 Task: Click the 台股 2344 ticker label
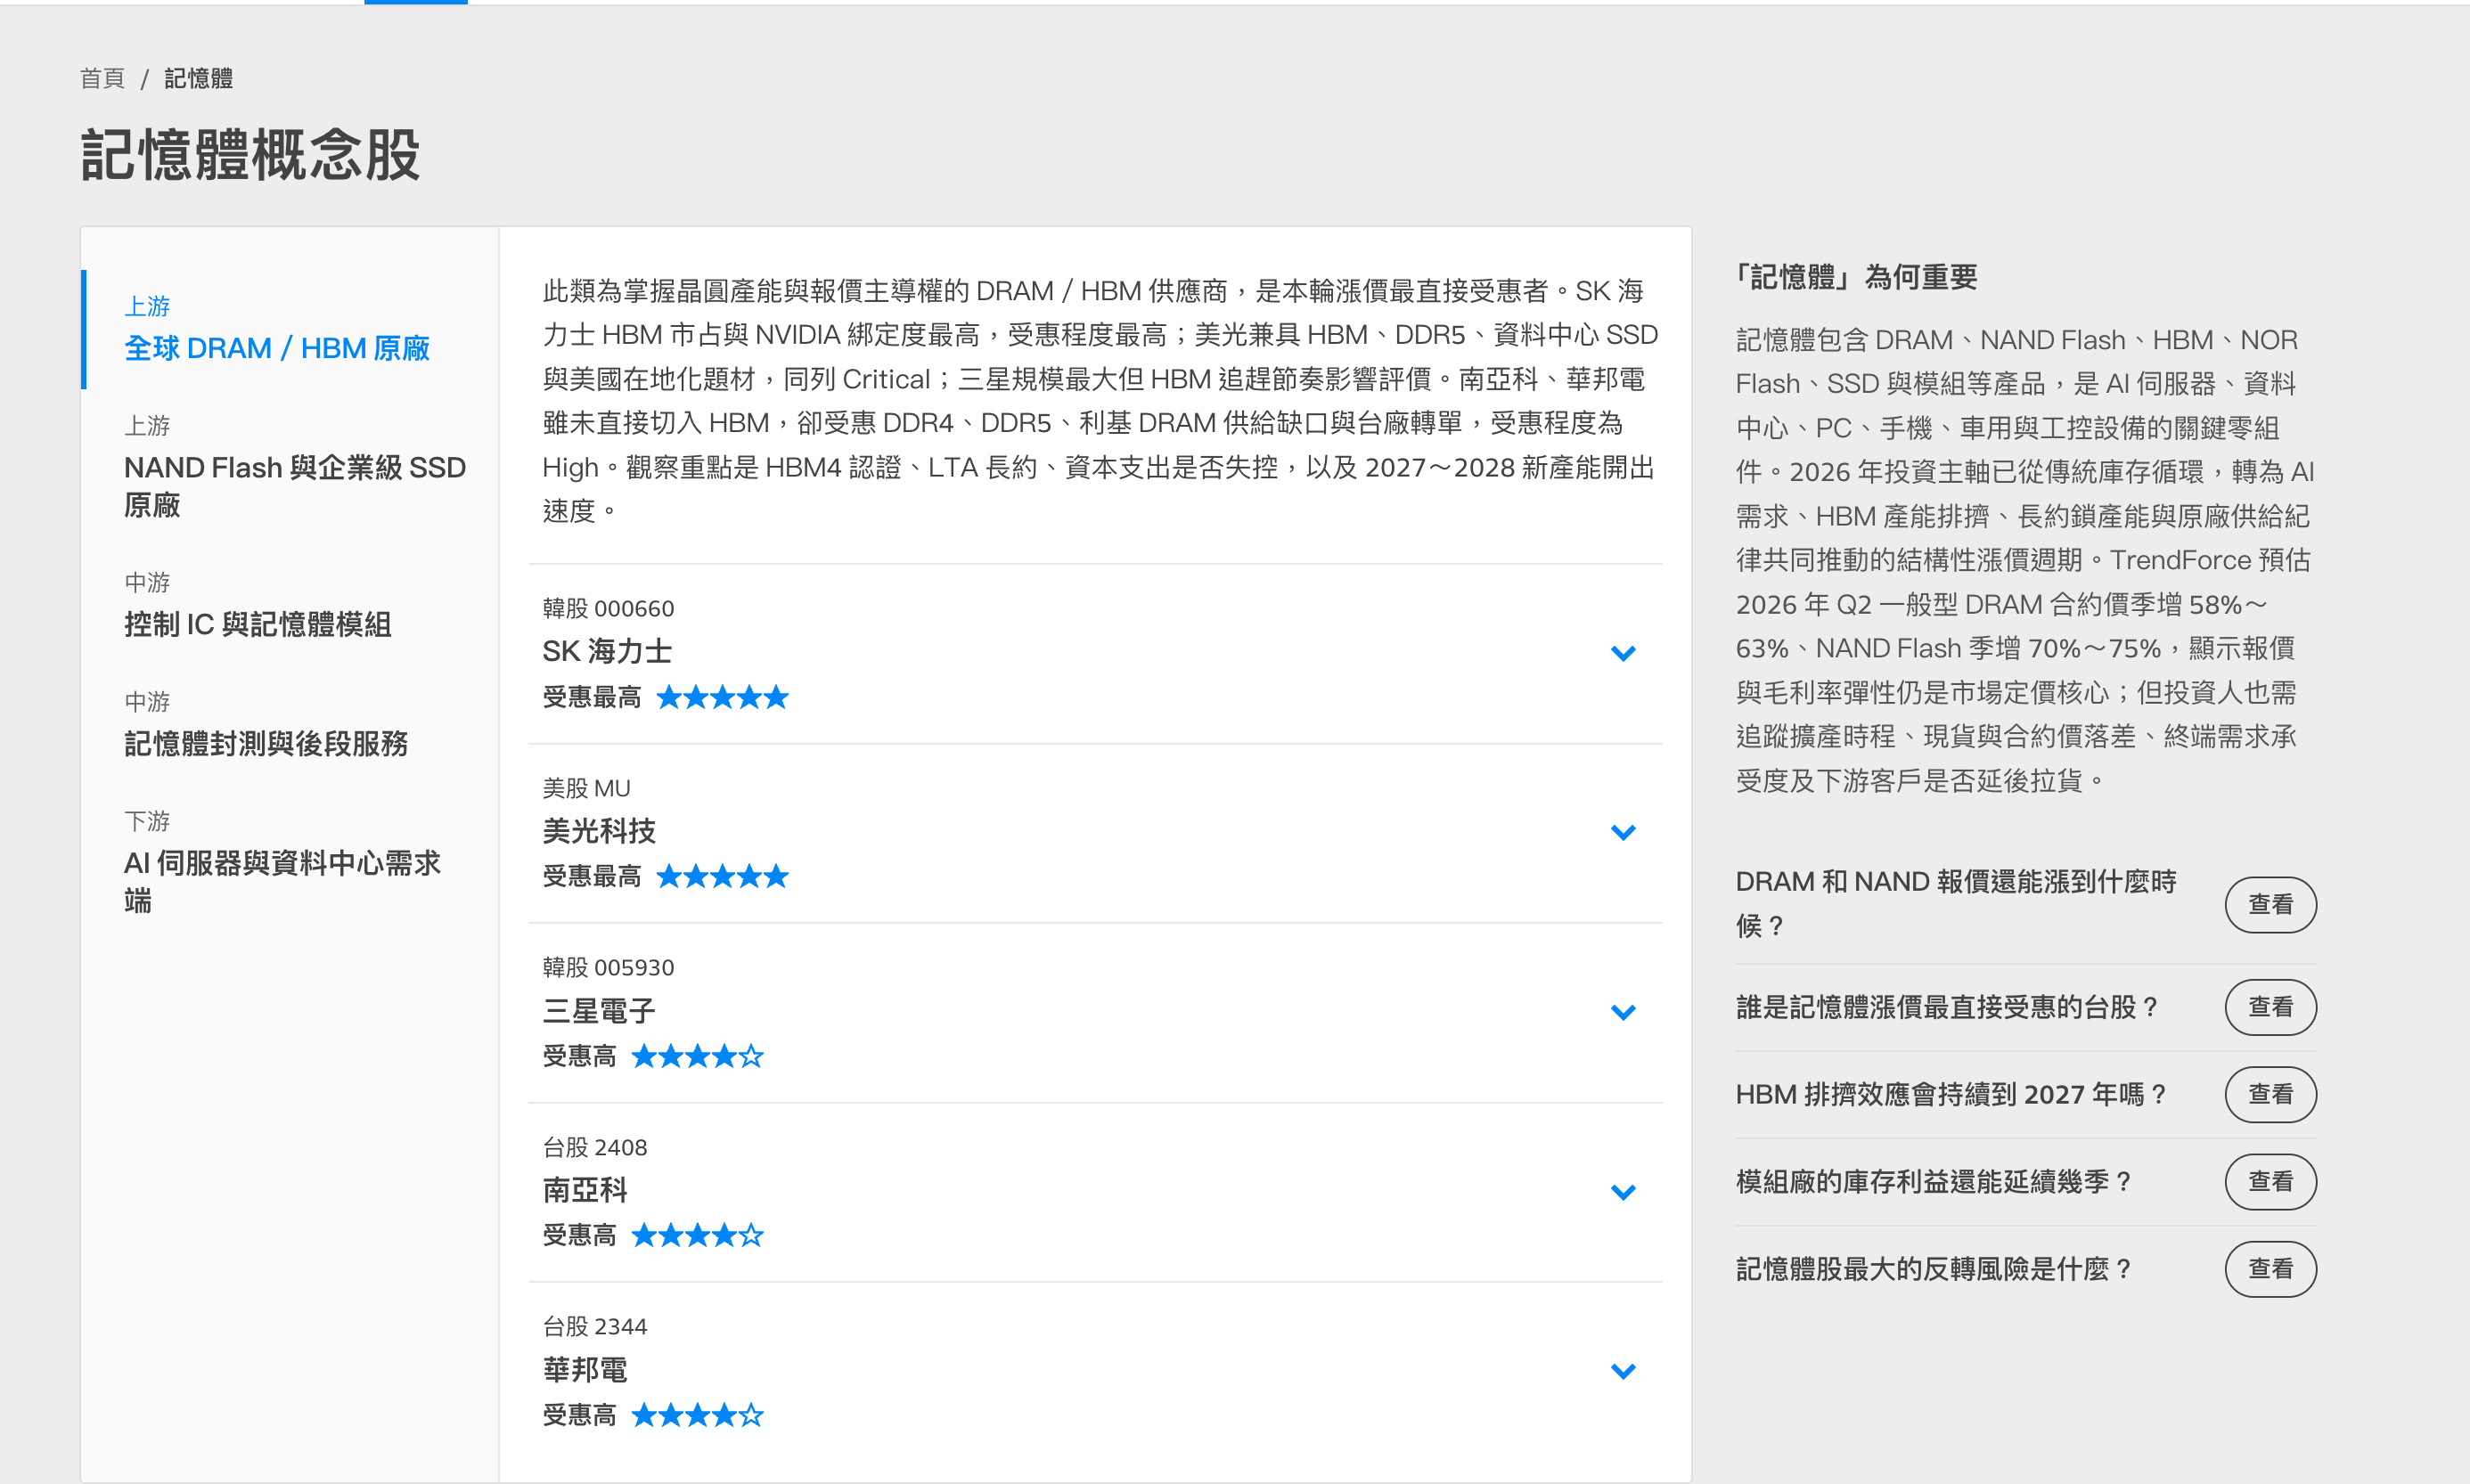tap(595, 1326)
